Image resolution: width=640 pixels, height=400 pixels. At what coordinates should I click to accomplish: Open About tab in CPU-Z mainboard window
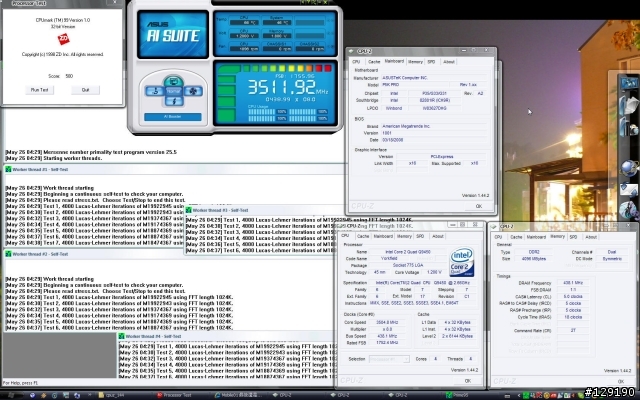(449, 62)
